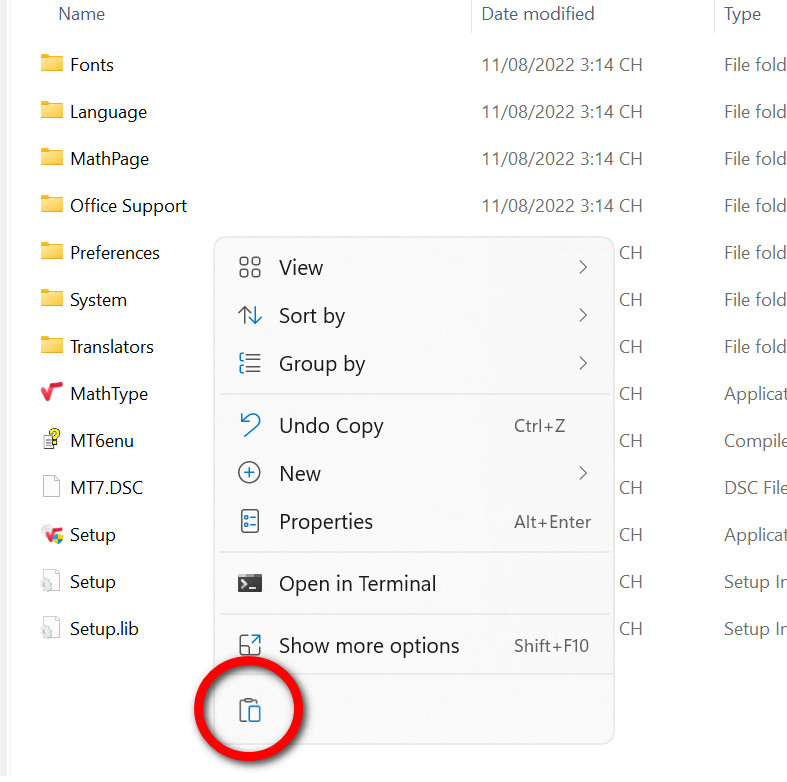The image size is (787, 782).
Task: Select the Language folder icon
Action: tap(52, 110)
